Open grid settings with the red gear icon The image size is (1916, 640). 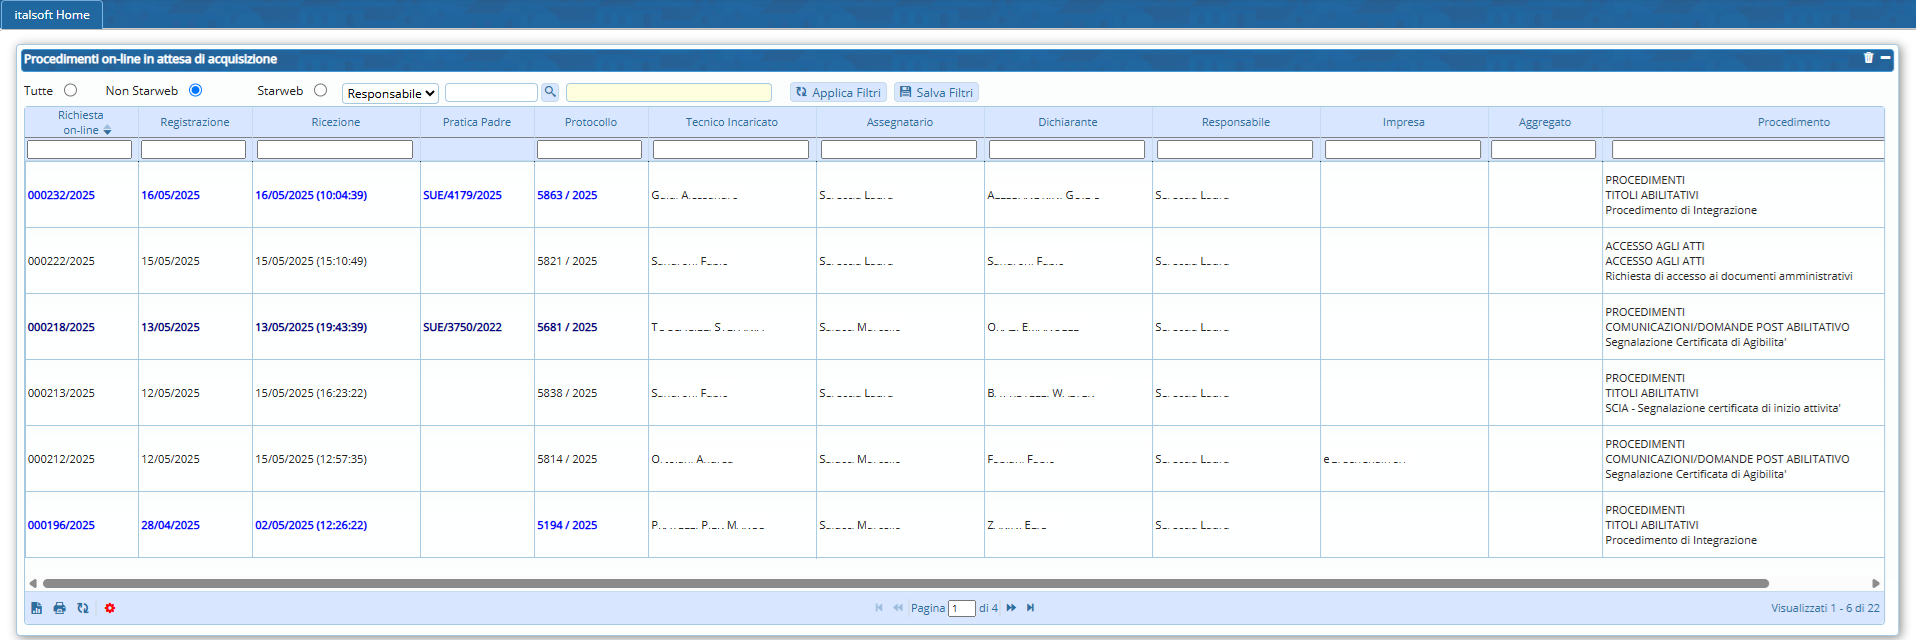point(110,608)
